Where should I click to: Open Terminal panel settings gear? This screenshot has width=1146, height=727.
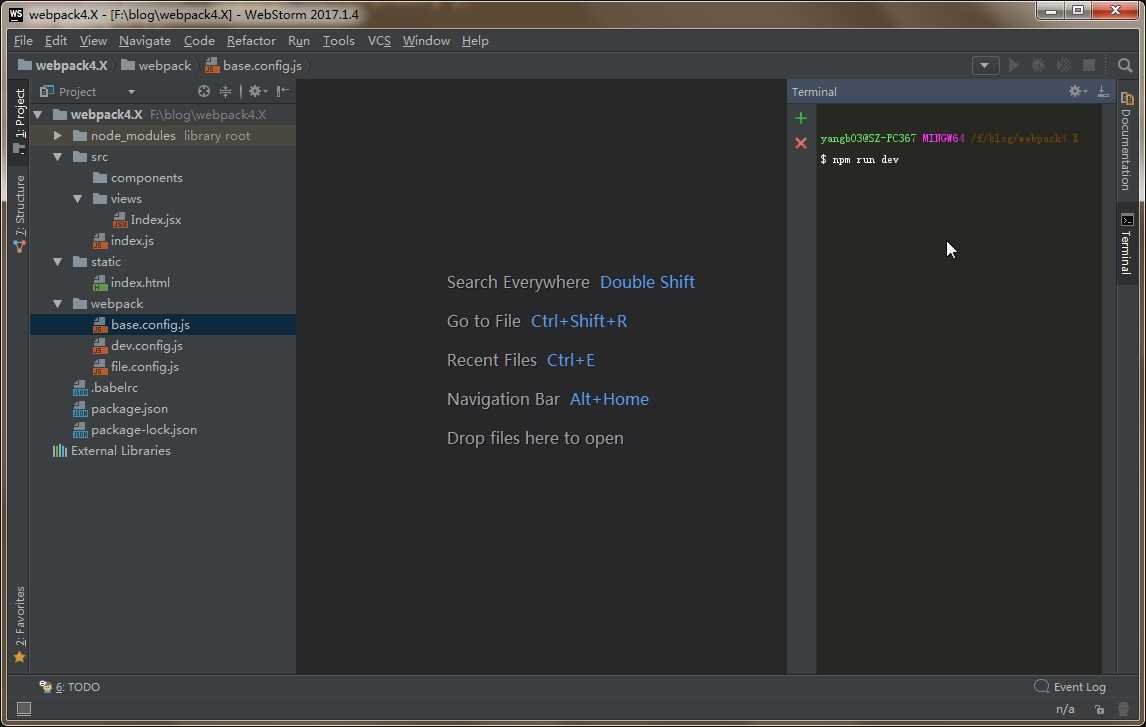[x=1077, y=91]
